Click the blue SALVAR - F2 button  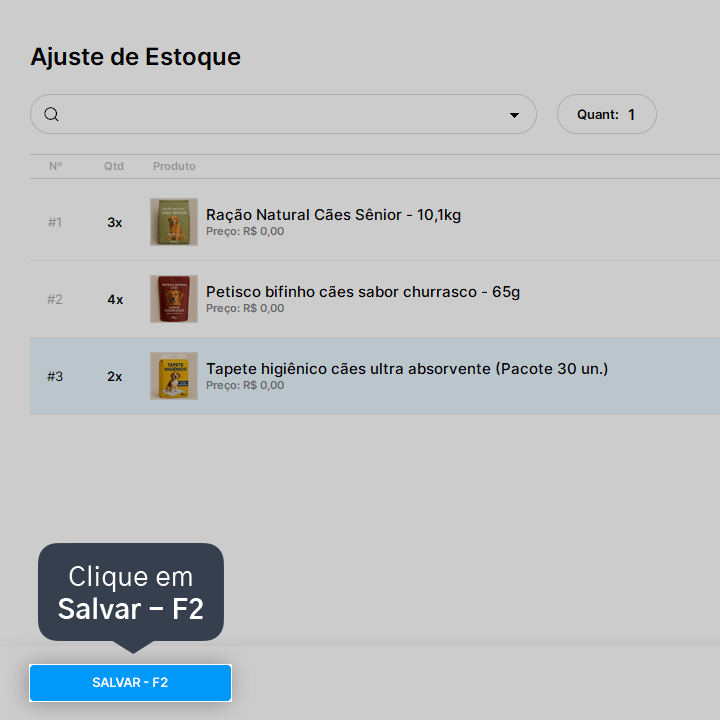(130, 682)
